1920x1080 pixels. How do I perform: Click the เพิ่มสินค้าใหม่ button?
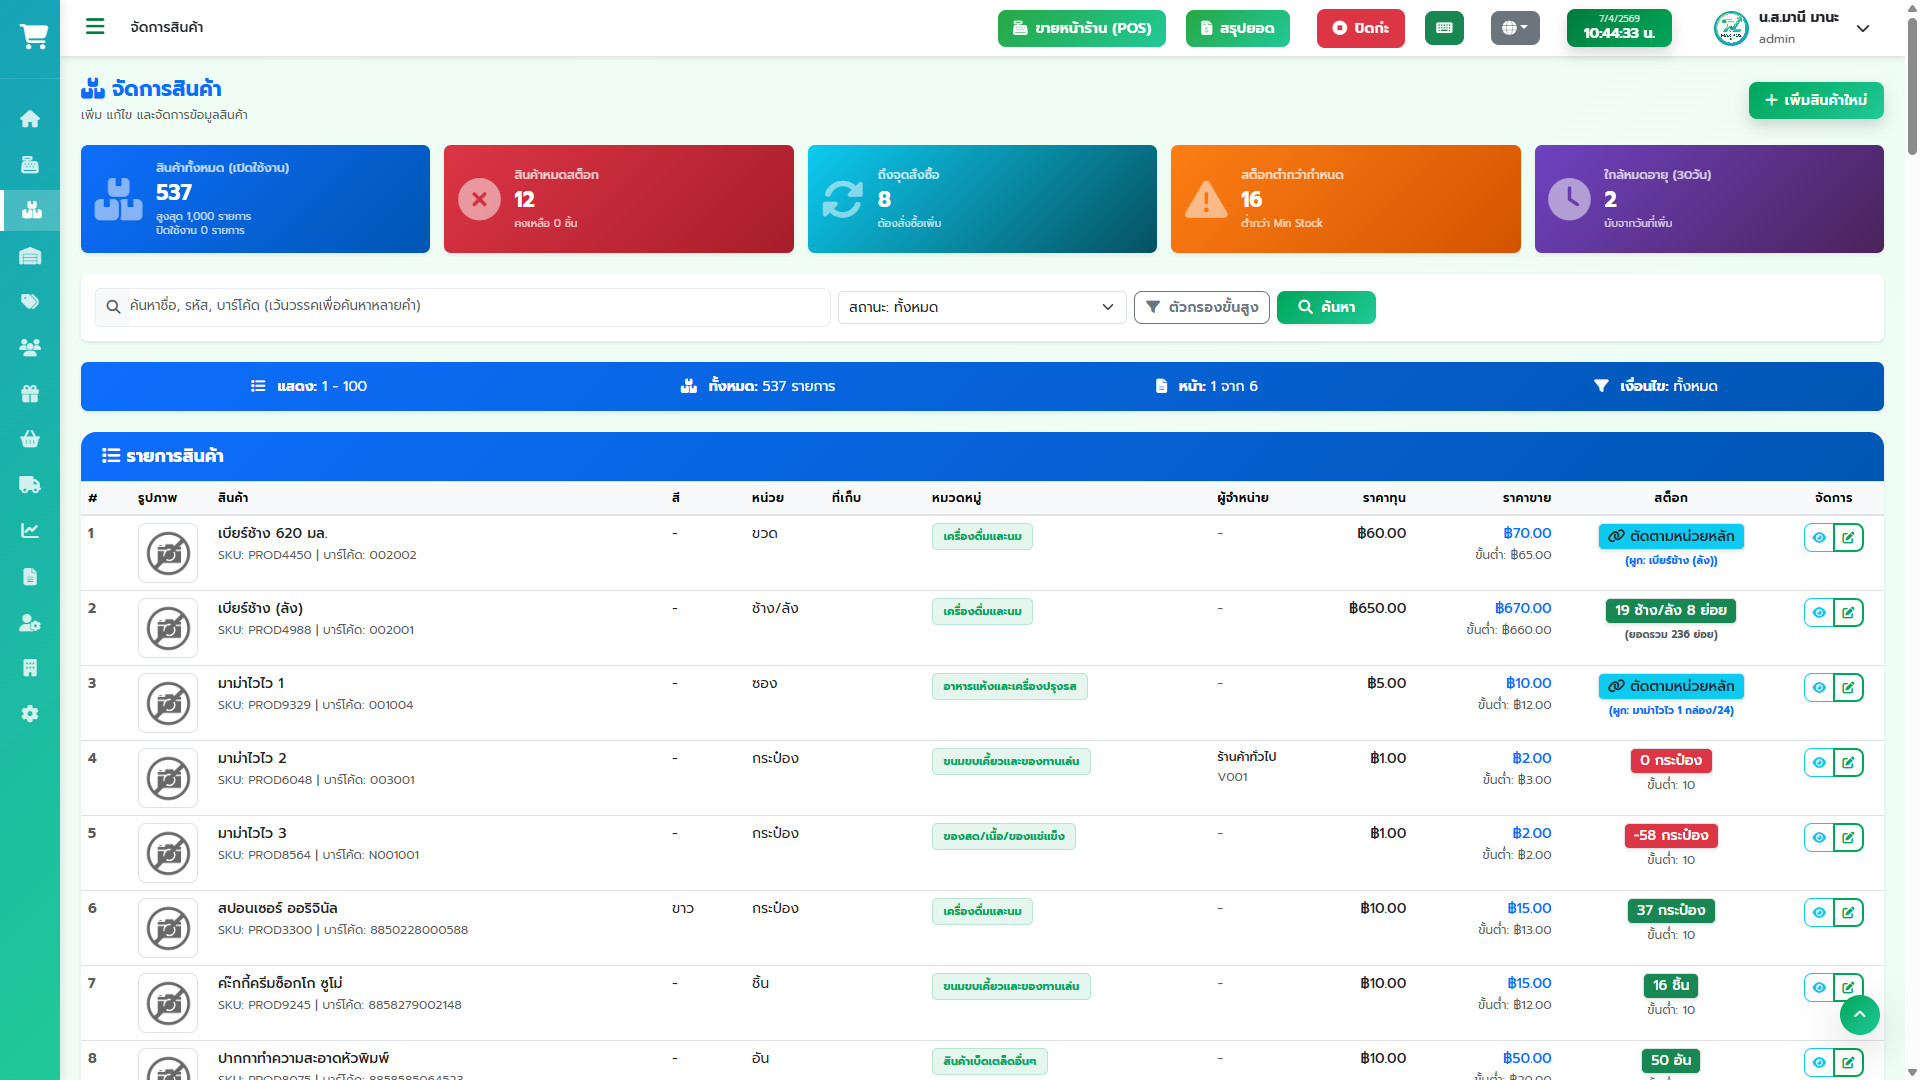click(1815, 100)
